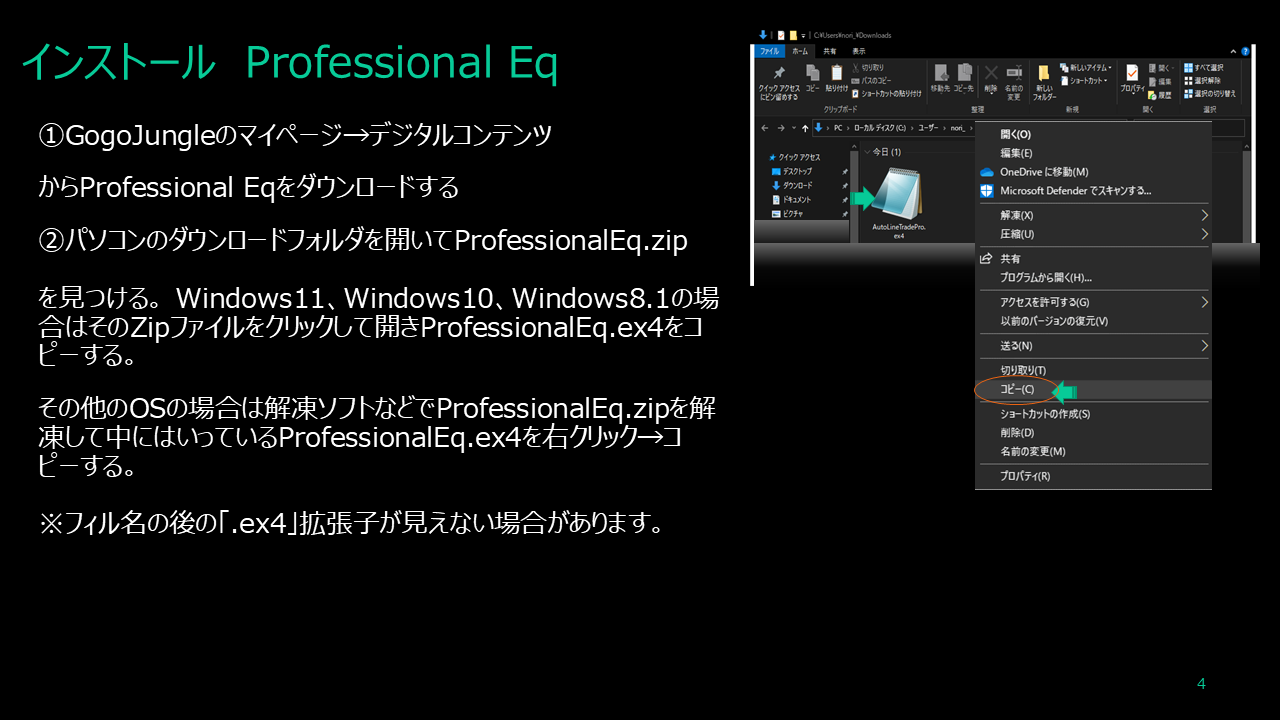The height and width of the screenshot is (720, 1280).
Task: Click the Forward arrow in Explorer navigation
Action: 780,128
